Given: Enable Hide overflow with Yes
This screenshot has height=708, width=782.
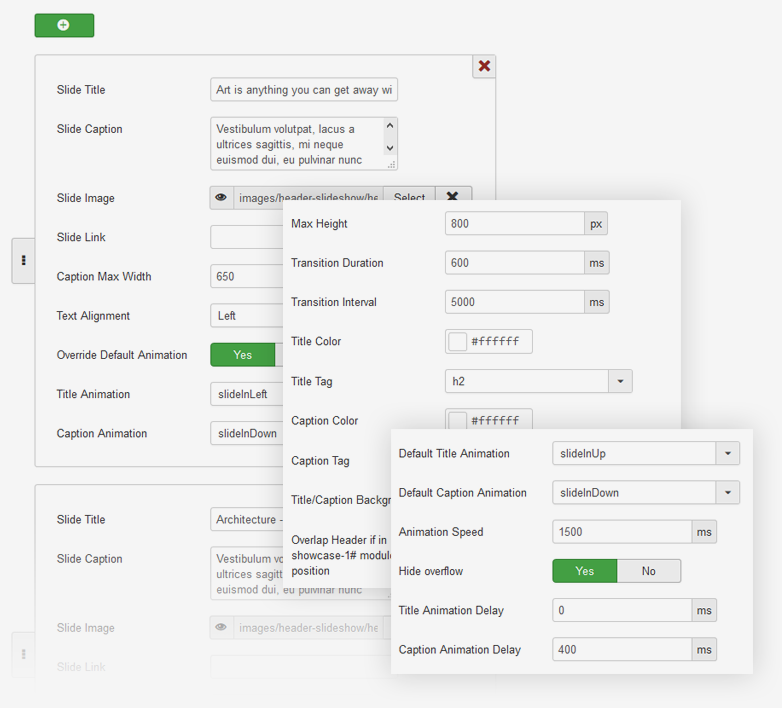Looking at the screenshot, I should coord(584,571).
